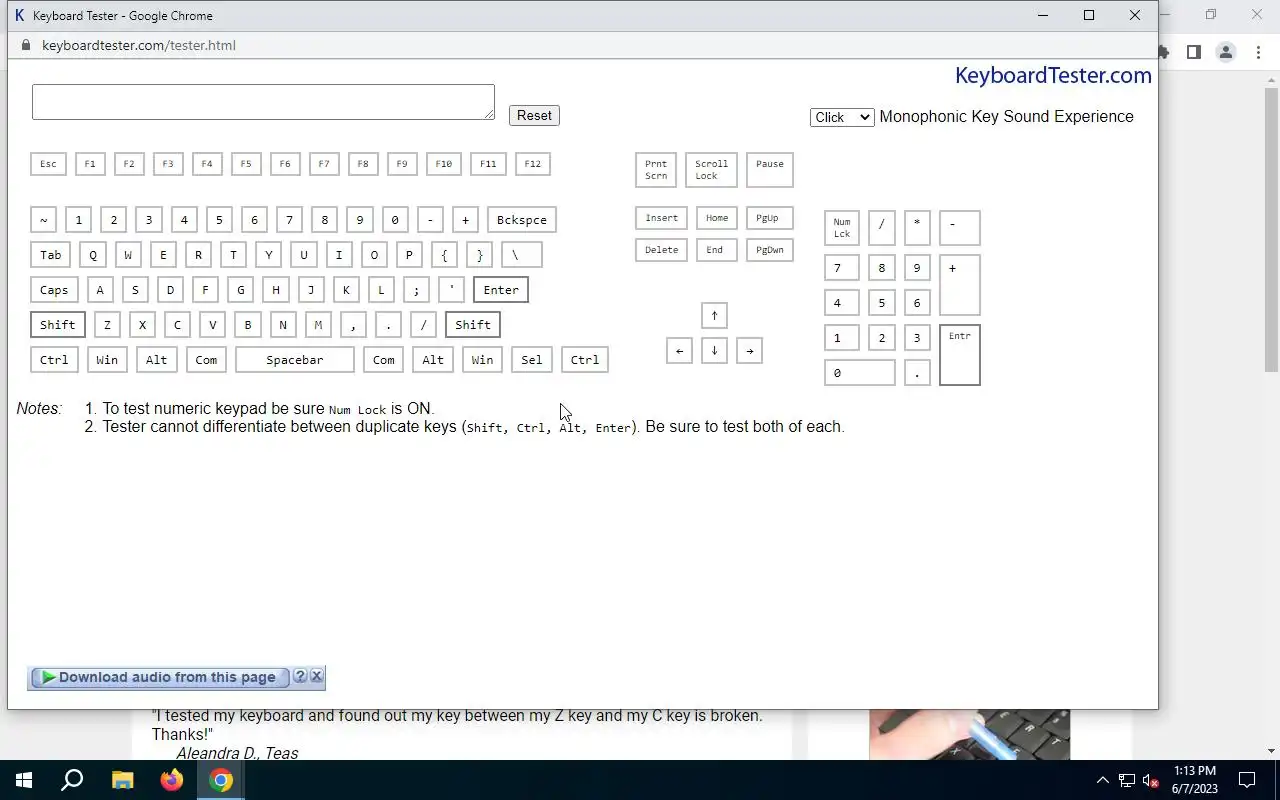Open File Explorer from the taskbar
The height and width of the screenshot is (800, 1280).
pos(122,780)
